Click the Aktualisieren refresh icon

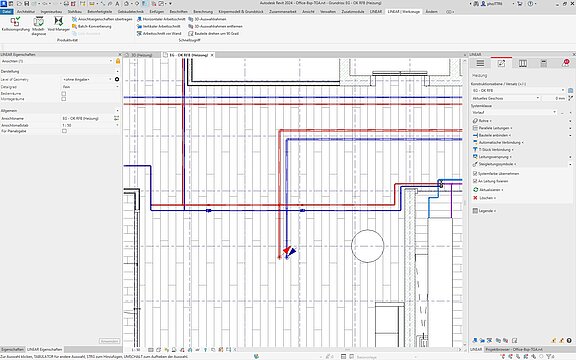pyautogui.click(x=475, y=190)
